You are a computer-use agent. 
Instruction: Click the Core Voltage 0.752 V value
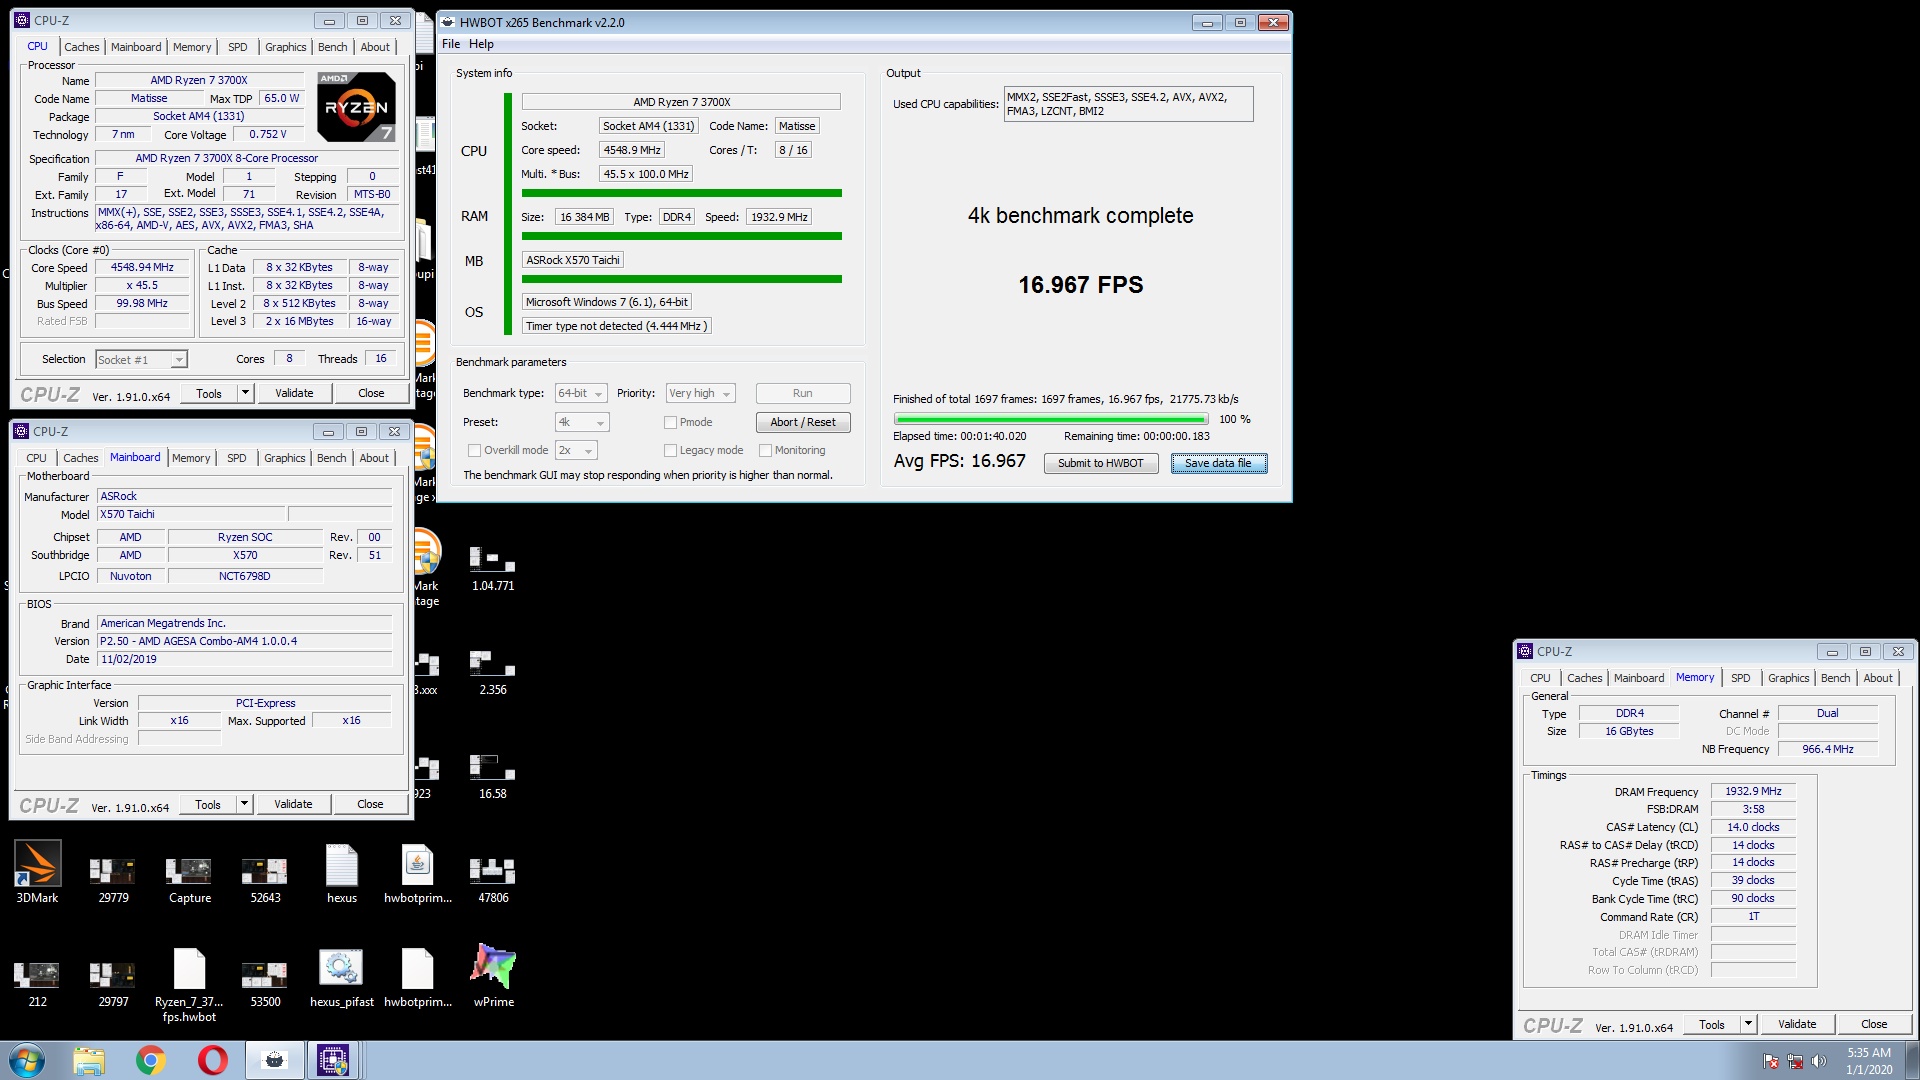click(x=268, y=134)
